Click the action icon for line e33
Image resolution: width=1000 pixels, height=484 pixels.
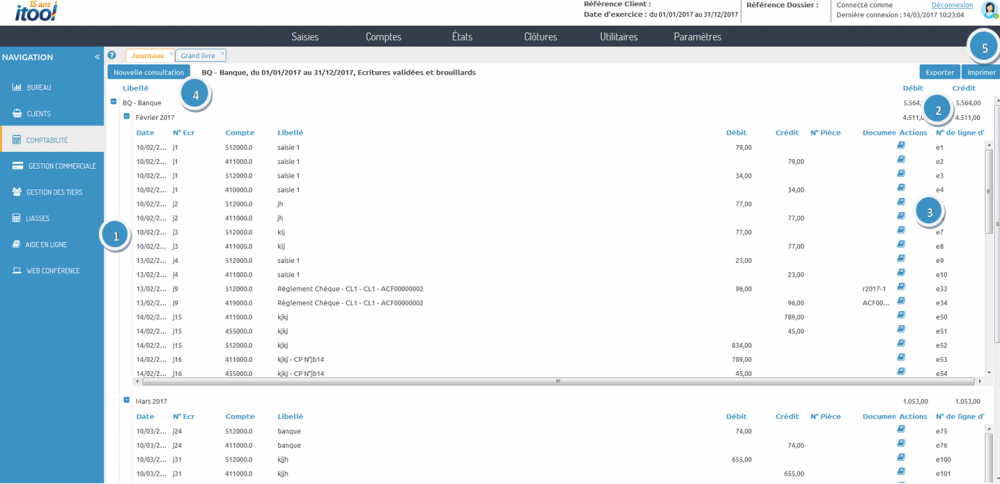pyautogui.click(x=901, y=287)
